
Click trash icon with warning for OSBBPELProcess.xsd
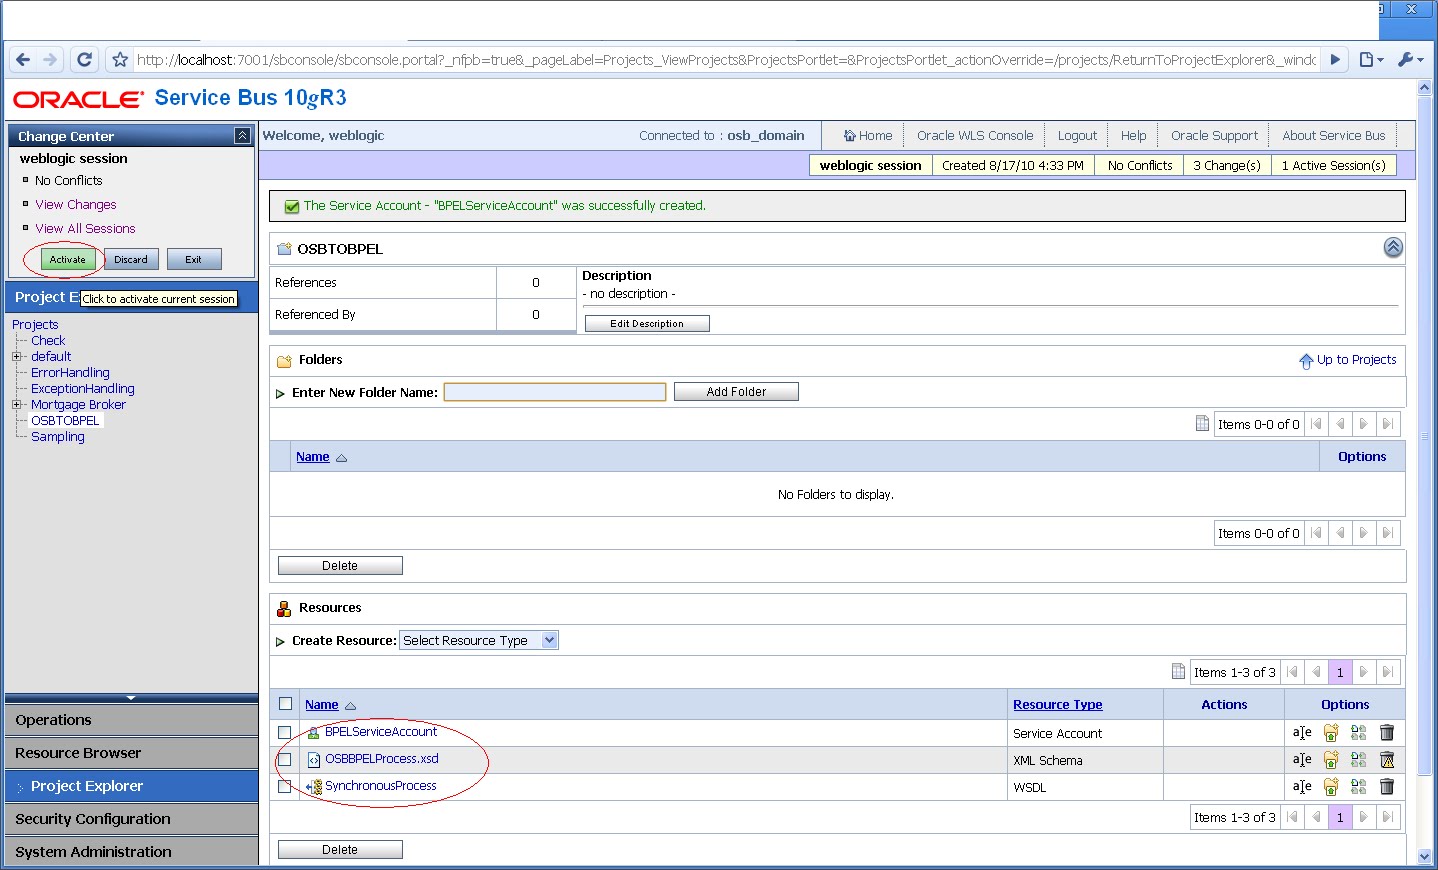(x=1387, y=760)
